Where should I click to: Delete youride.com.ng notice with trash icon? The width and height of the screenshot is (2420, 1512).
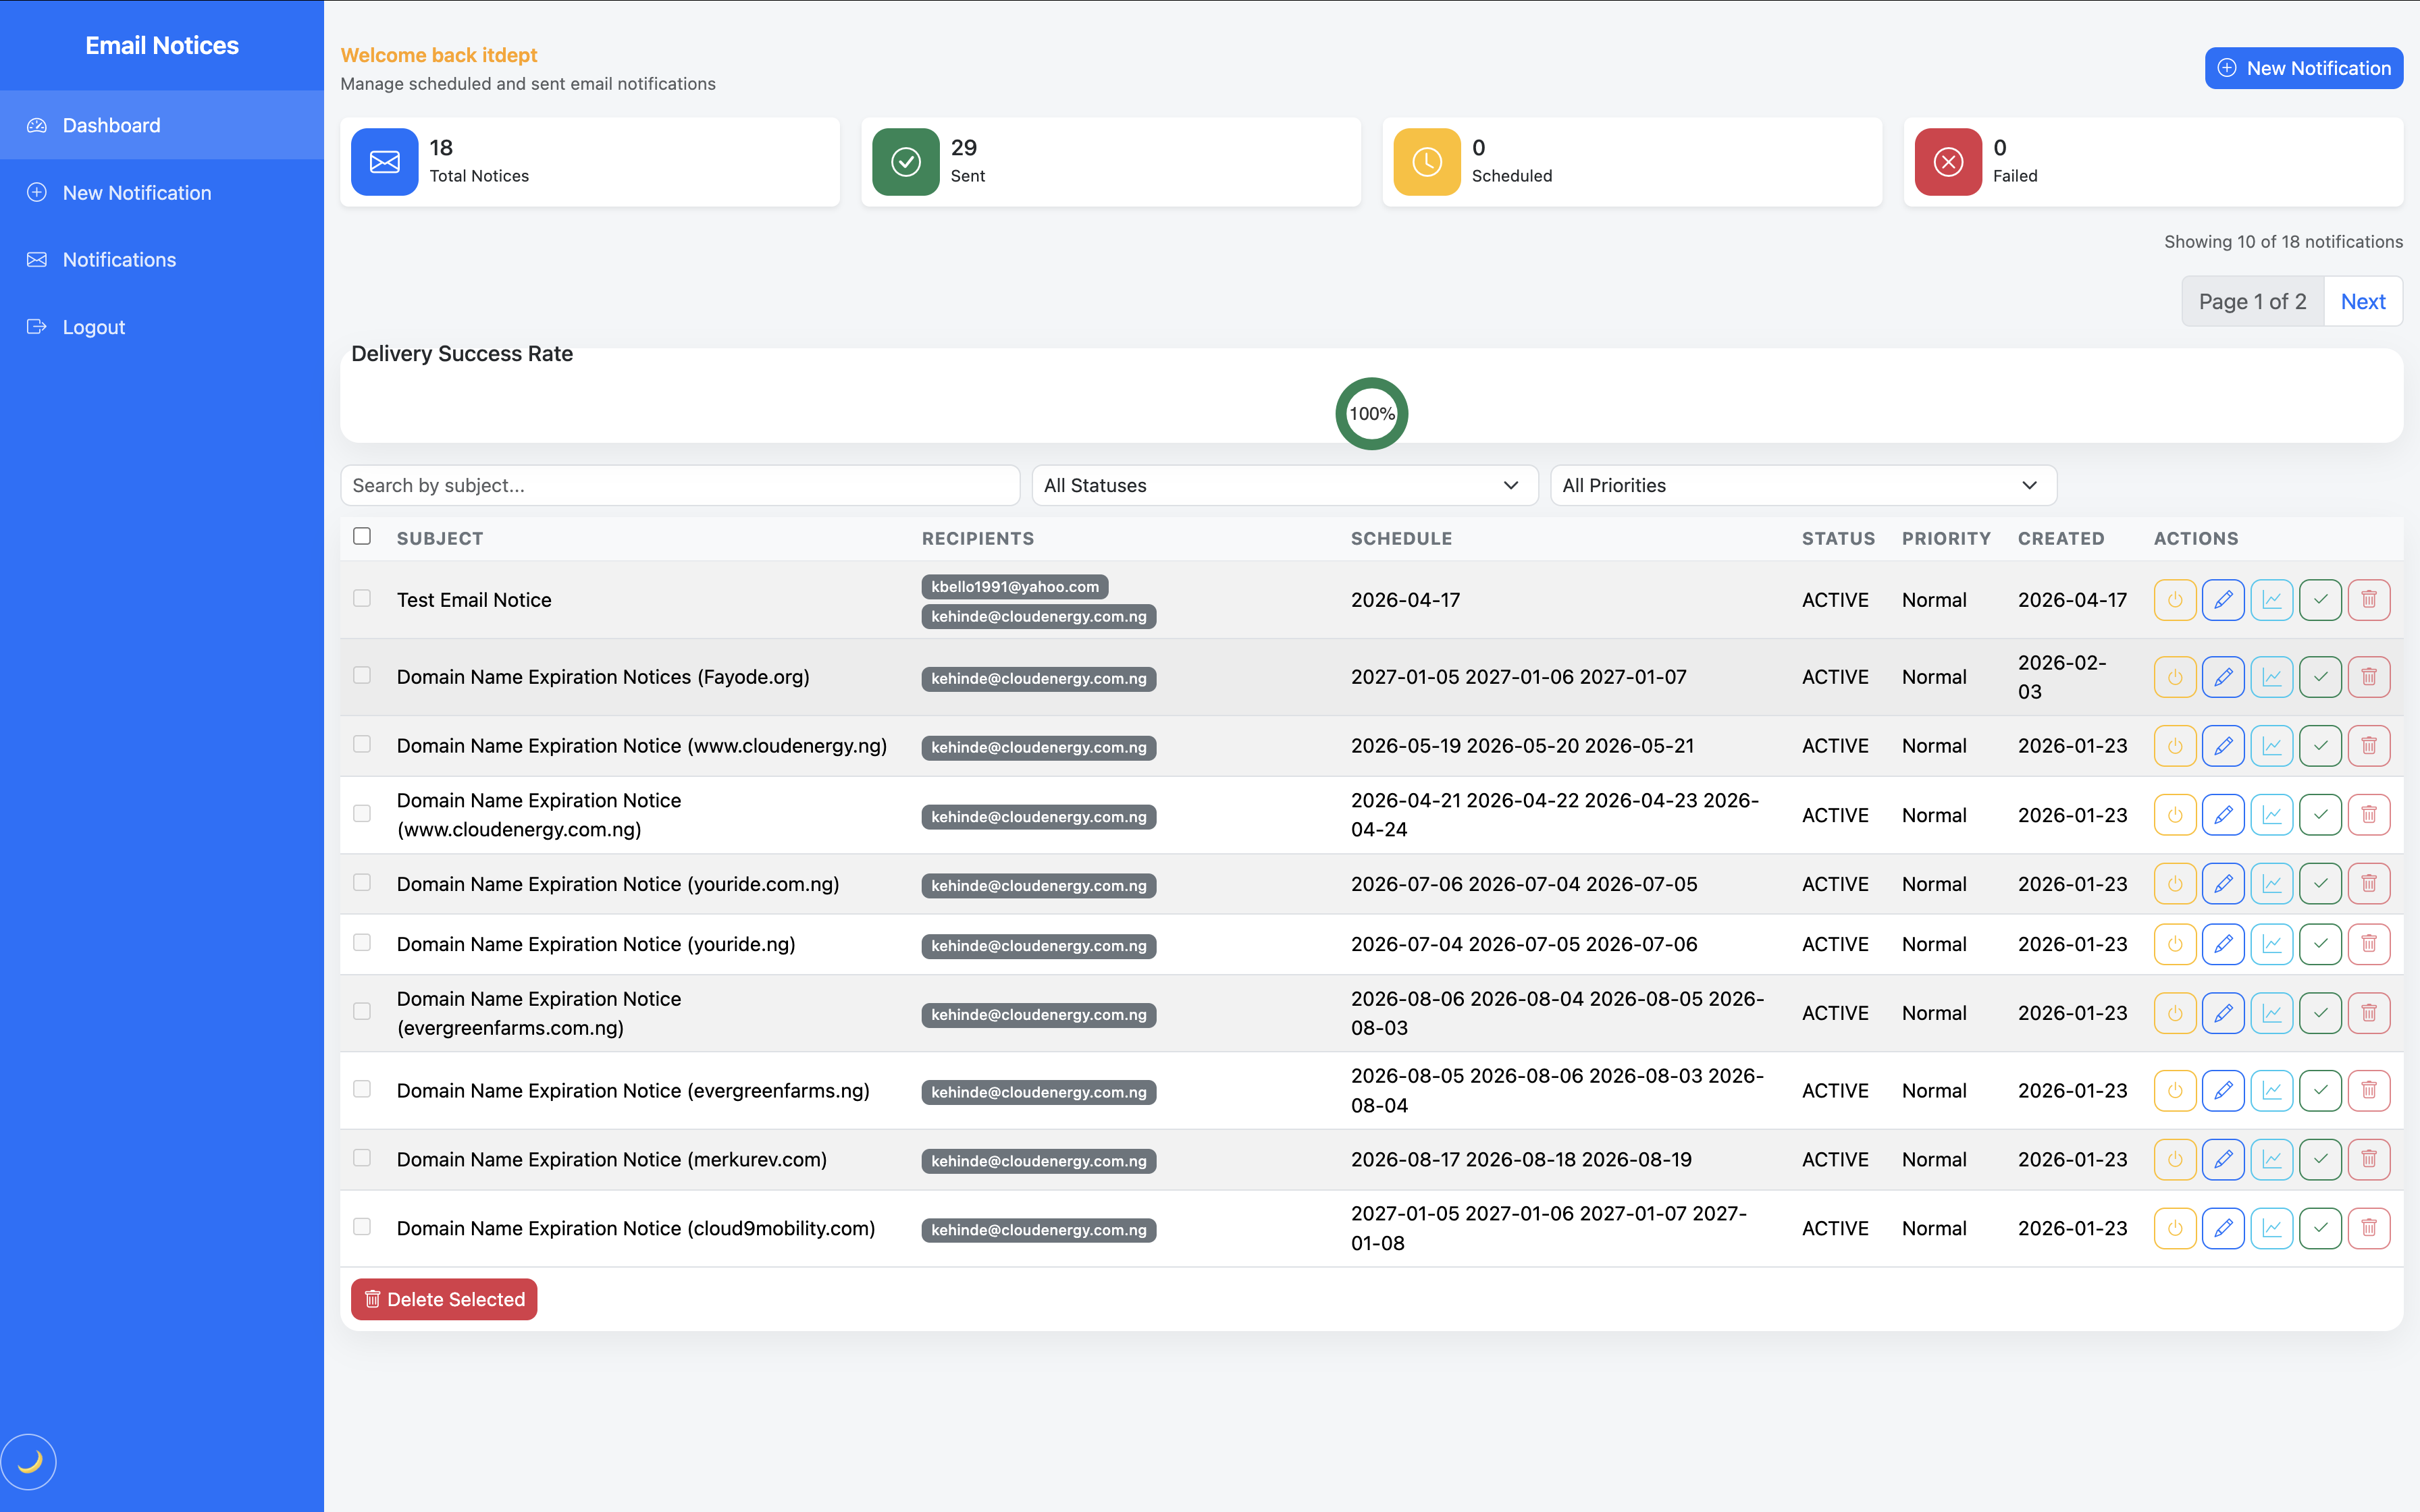click(2369, 884)
